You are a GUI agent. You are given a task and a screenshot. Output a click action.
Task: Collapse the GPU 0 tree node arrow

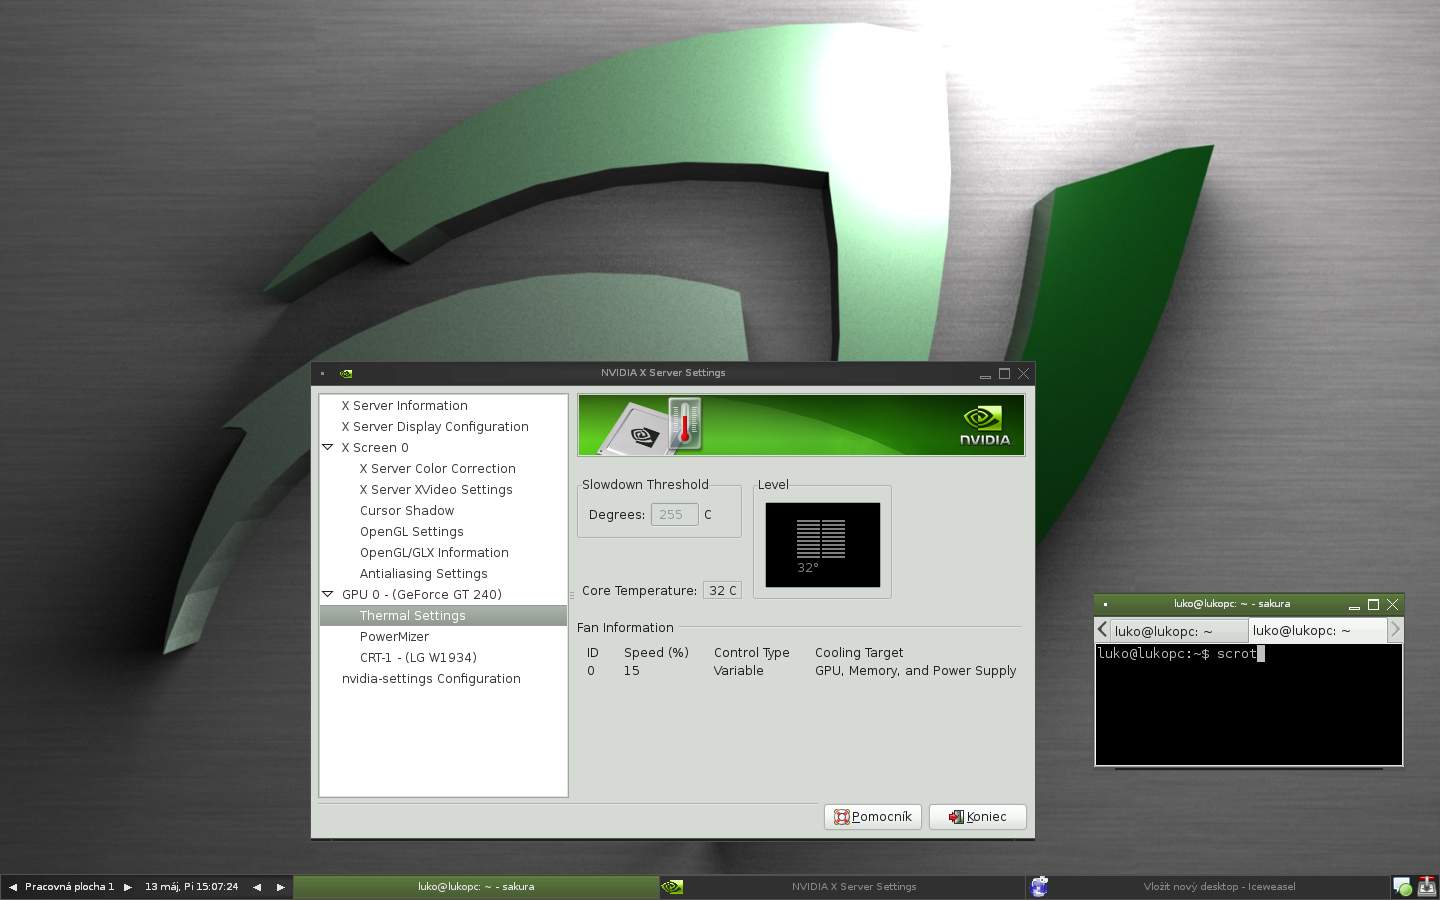[327, 594]
